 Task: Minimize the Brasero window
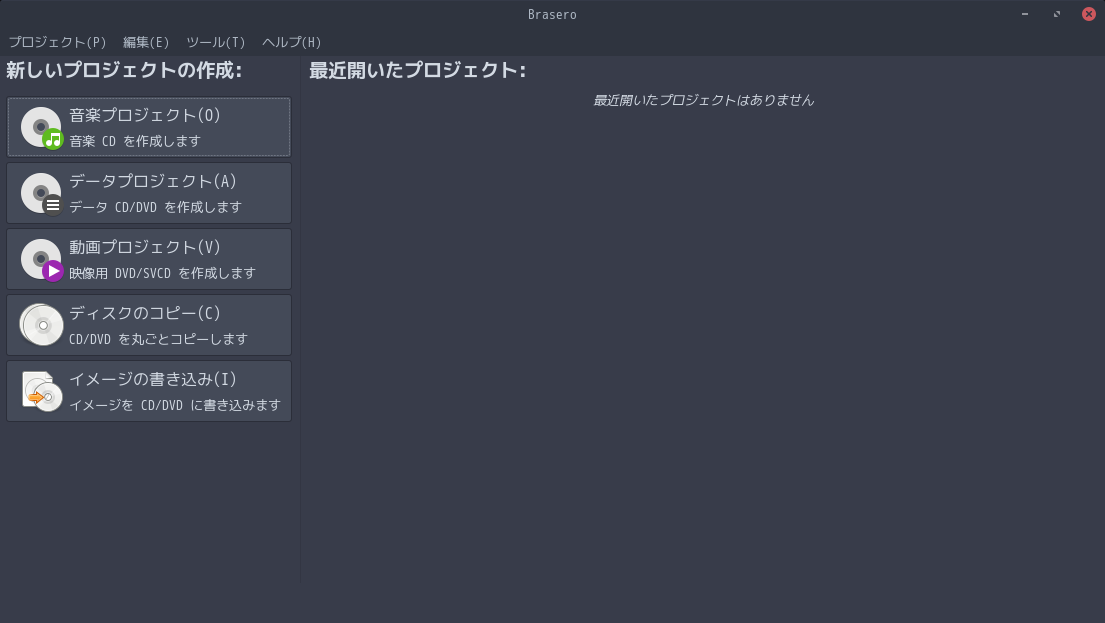click(x=1025, y=14)
